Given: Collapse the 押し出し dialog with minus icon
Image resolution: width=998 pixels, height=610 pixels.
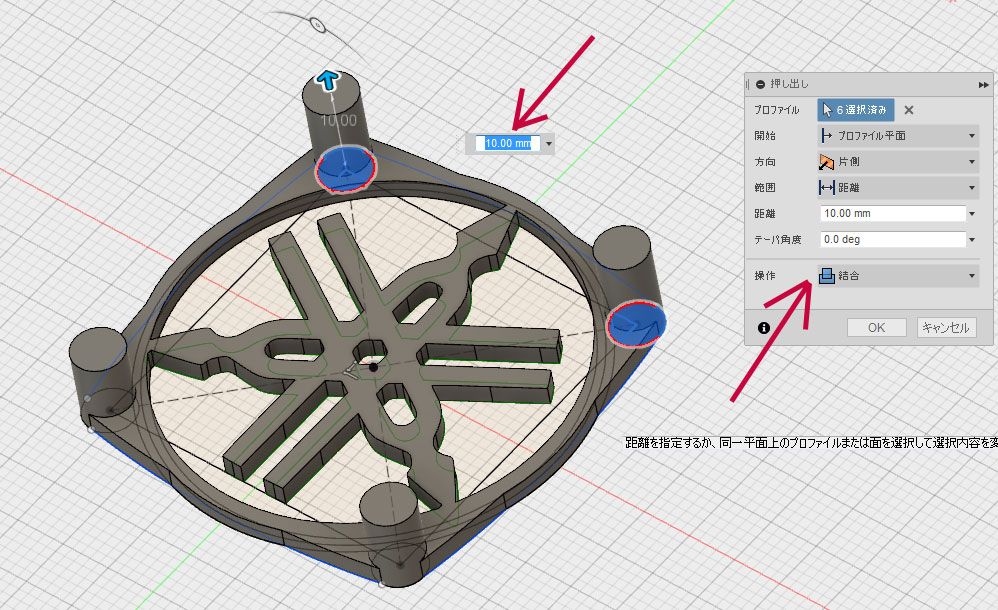Looking at the screenshot, I should click(760, 85).
